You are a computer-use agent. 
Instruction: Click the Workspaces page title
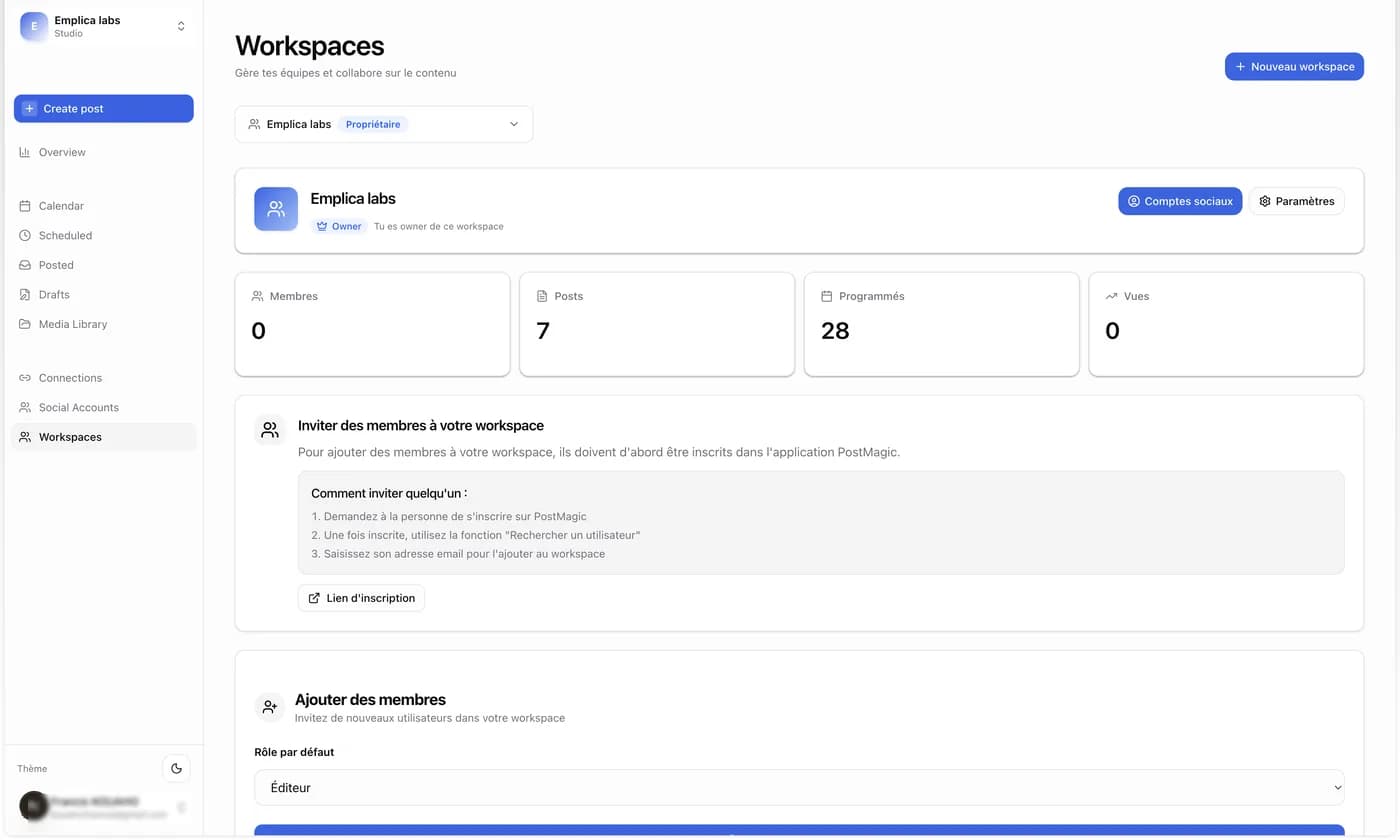coord(309,46)
